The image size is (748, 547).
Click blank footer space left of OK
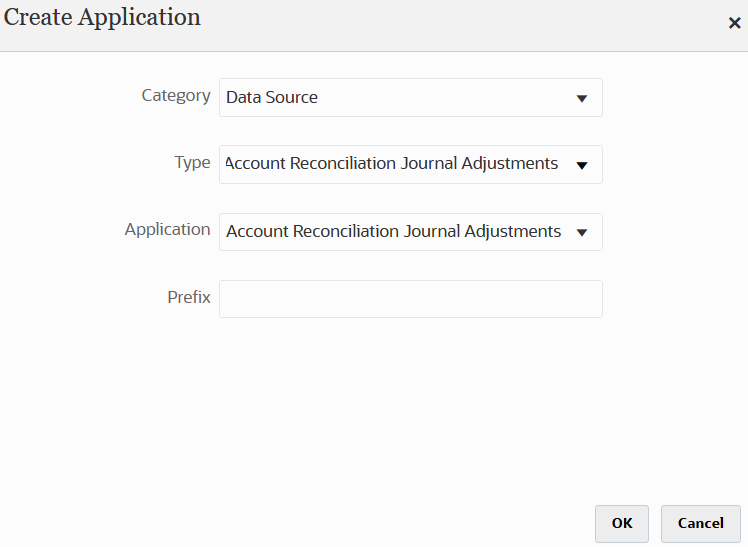(x=300, y=523)
